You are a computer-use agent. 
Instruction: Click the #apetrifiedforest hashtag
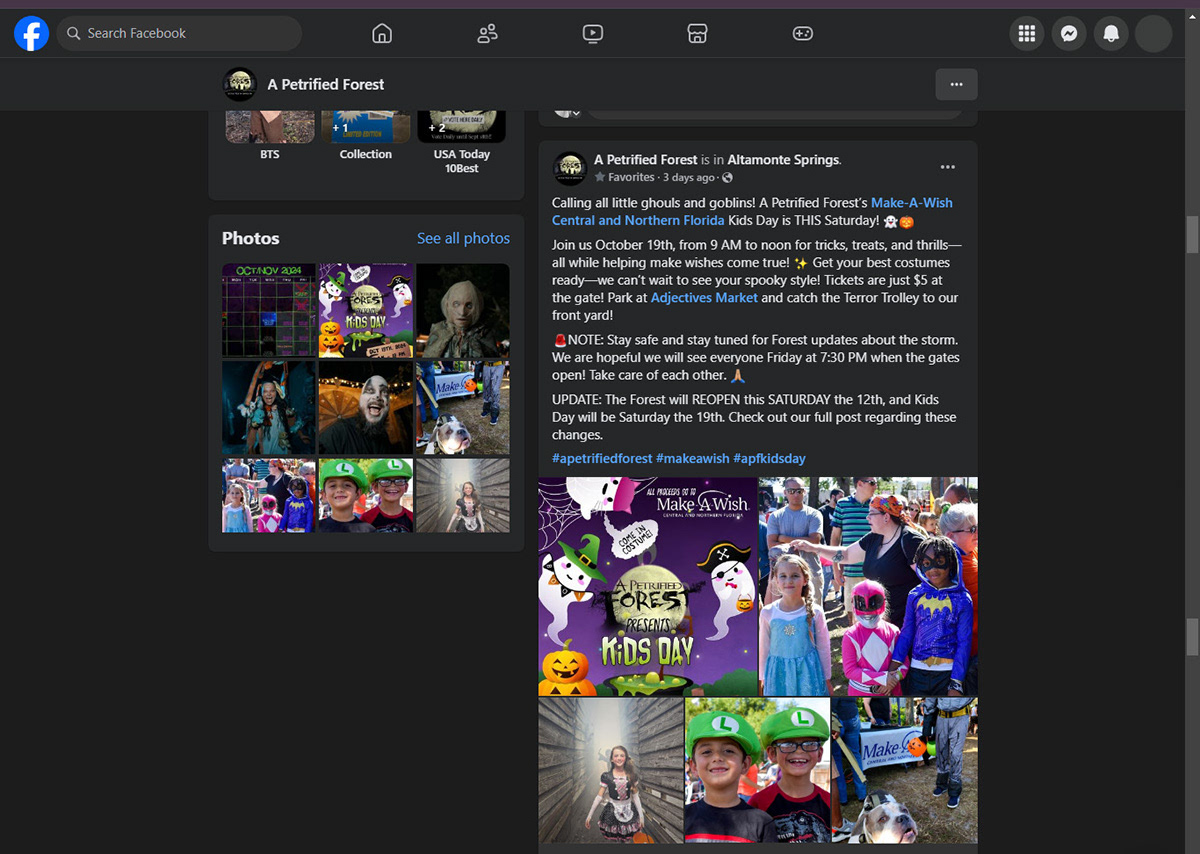[602, 458]
